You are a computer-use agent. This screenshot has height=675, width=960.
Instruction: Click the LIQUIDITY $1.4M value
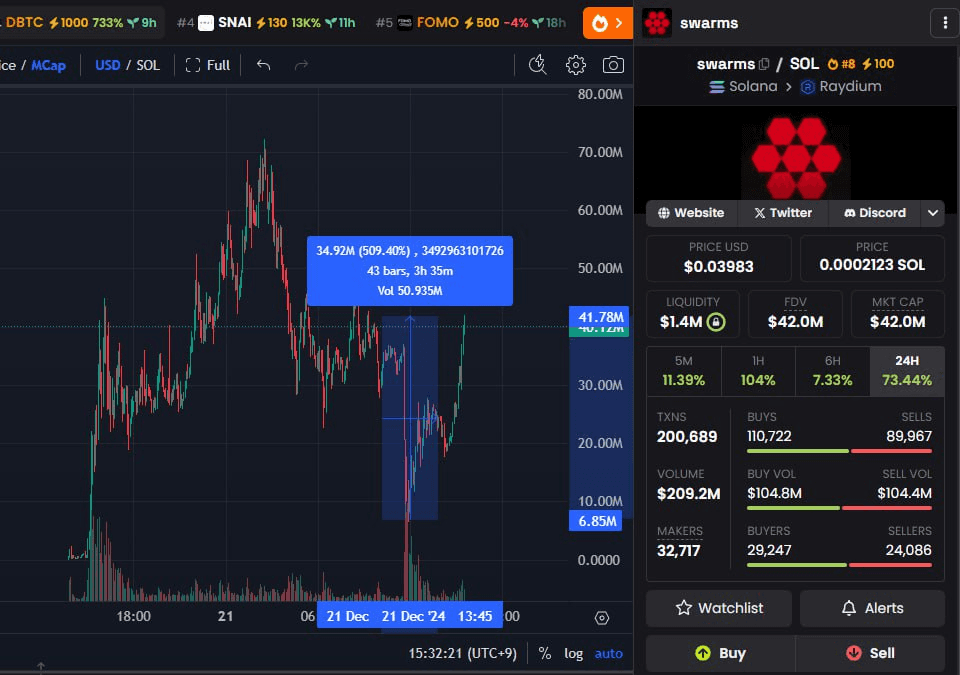click(681, 322)
